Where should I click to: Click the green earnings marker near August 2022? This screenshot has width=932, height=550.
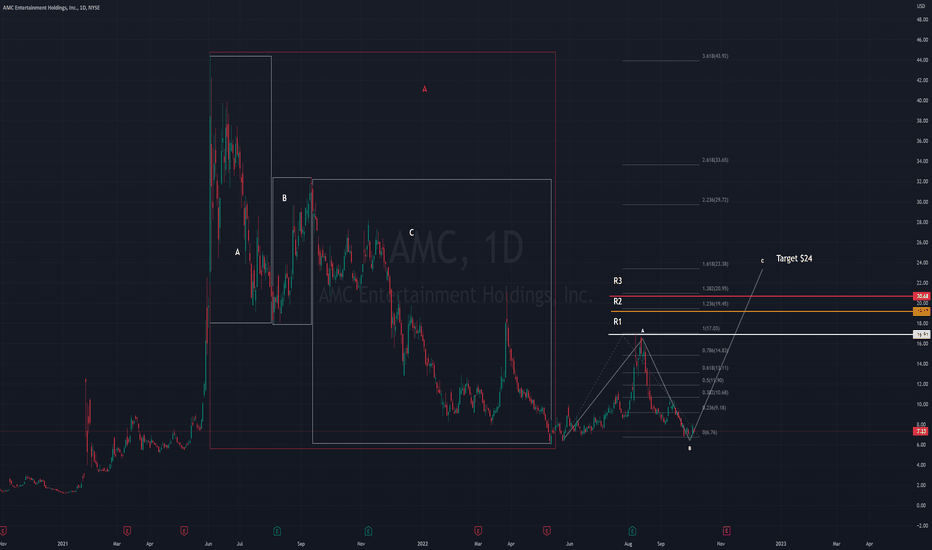(x=632, y=530)
